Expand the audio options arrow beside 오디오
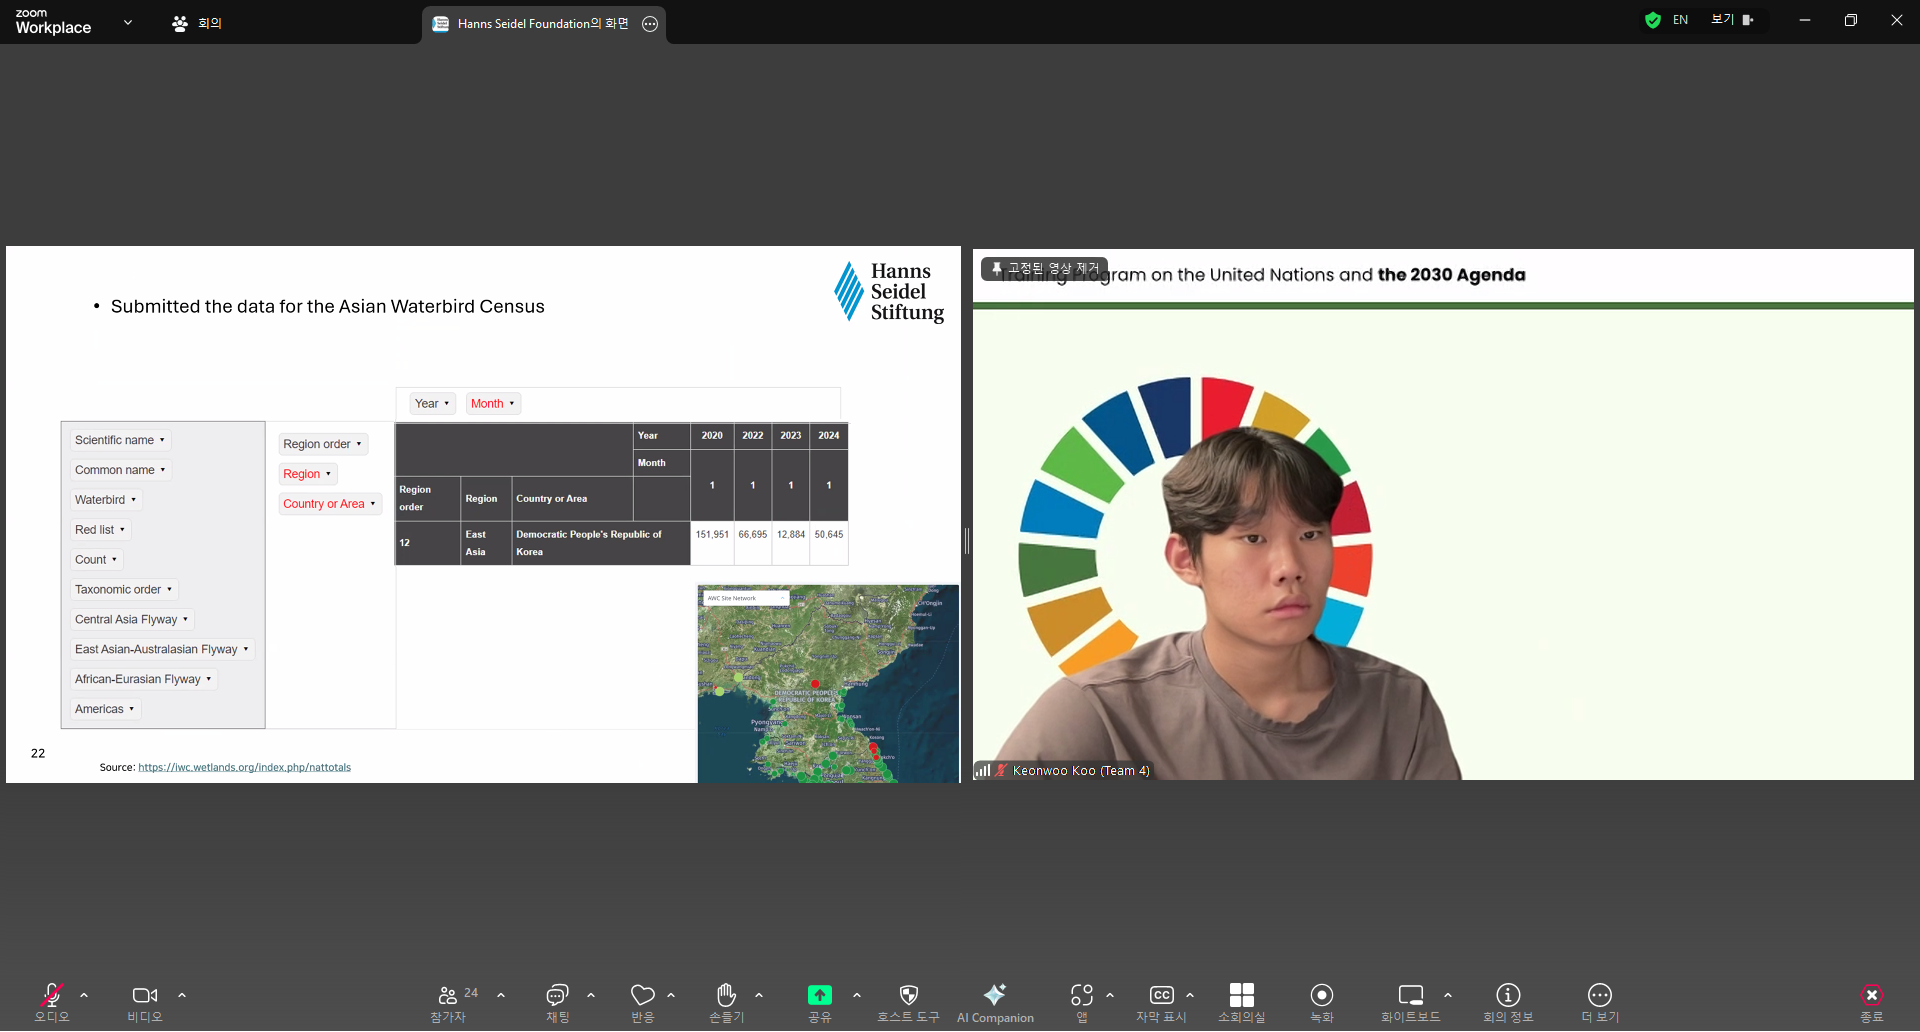Viewport: 1920px width, 1032px height. [84, 996]
